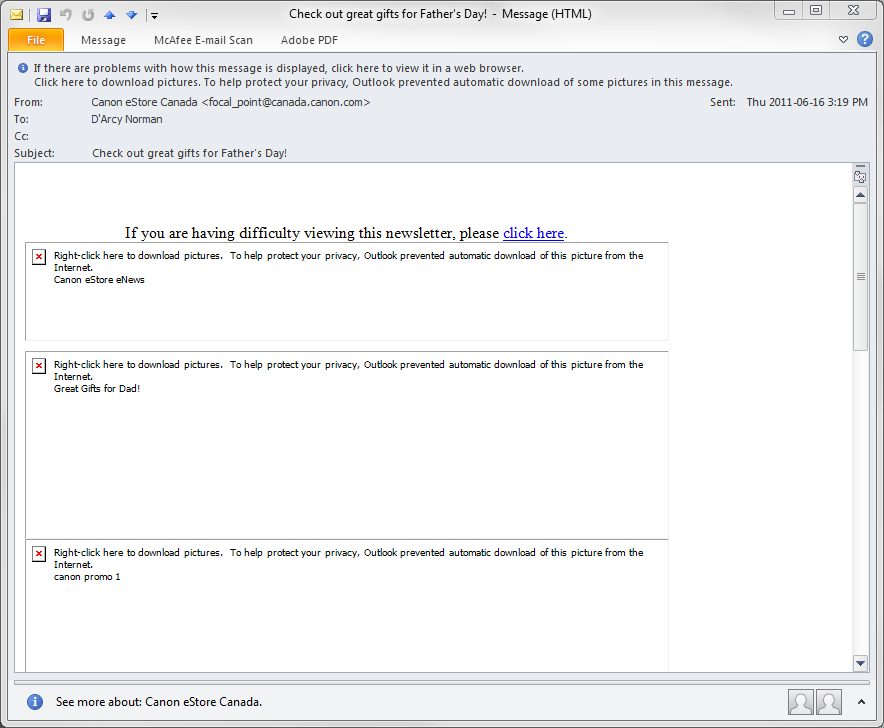Click the Save icon in Quick Access Toolbar
884x728 pixels.
click(x=43, y=14)
